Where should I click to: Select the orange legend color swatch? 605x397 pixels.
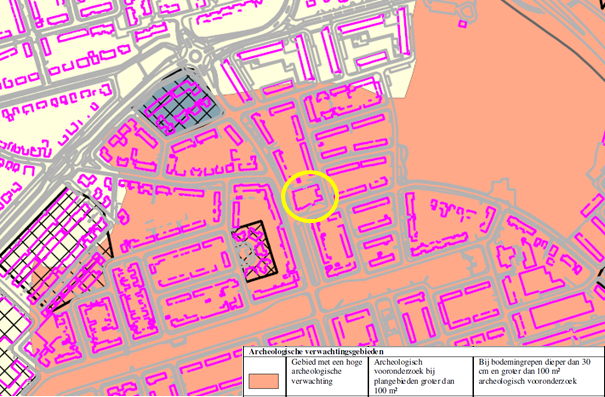pyautogui.click(x=264, y=381)
